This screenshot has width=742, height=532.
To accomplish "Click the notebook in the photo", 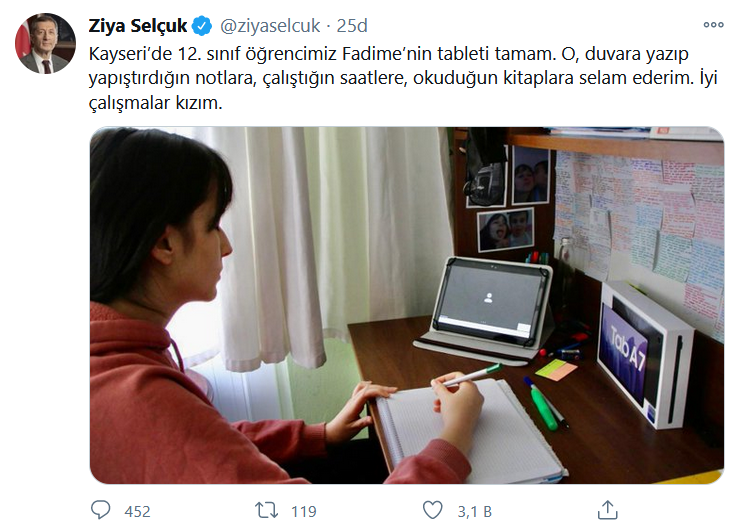I will coord(473,431).
